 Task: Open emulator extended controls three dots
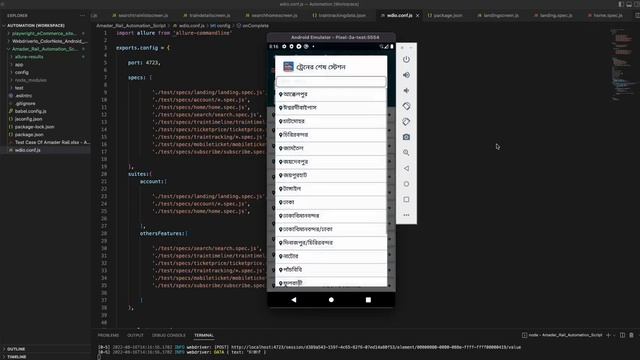coord(406,215)
